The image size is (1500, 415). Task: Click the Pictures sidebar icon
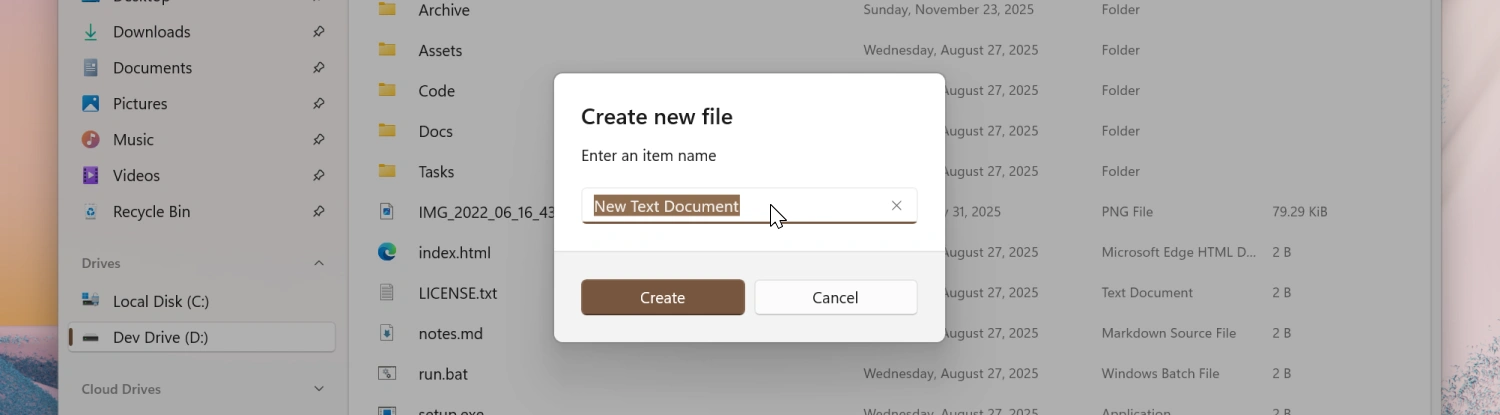click(91, 104)
